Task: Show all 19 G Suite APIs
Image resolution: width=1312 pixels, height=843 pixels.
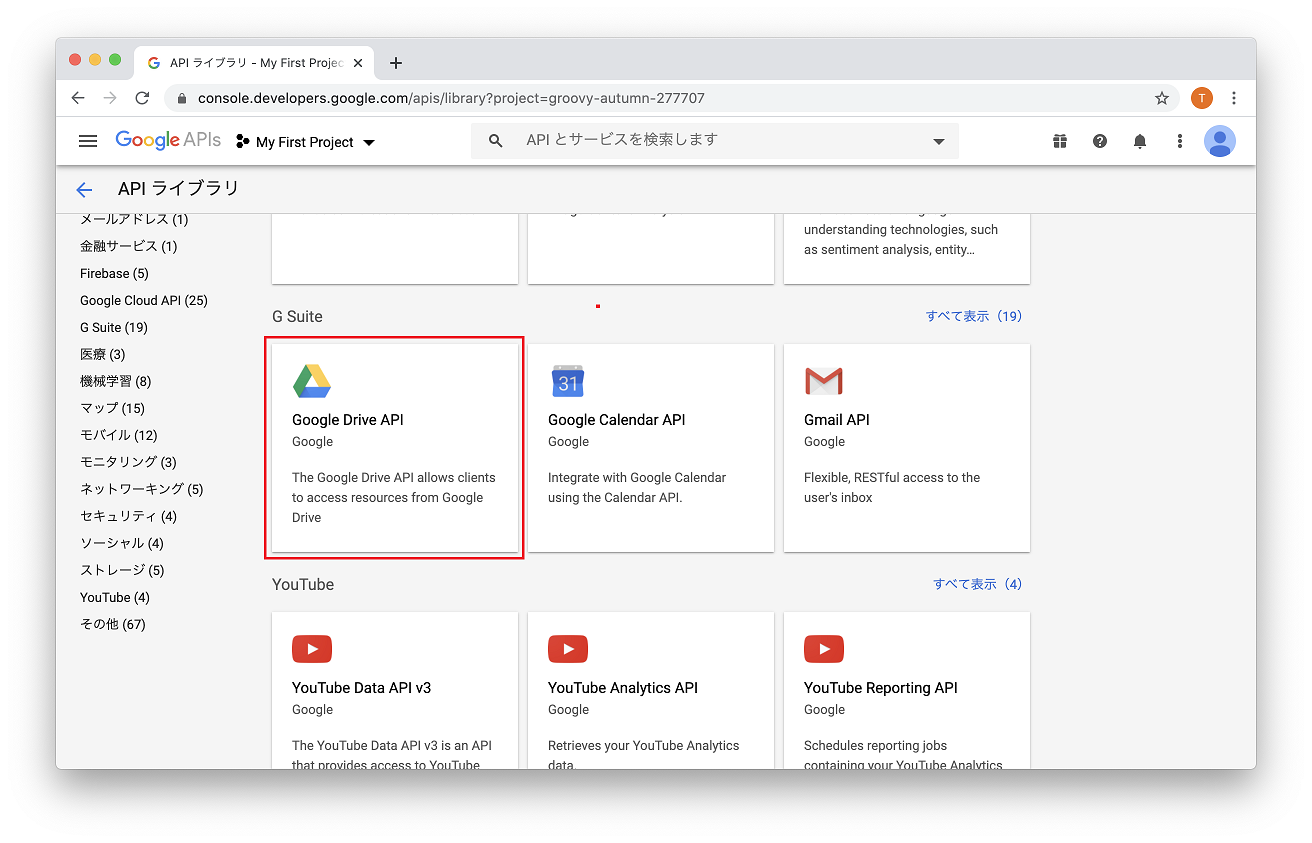Action: (974, 316)
